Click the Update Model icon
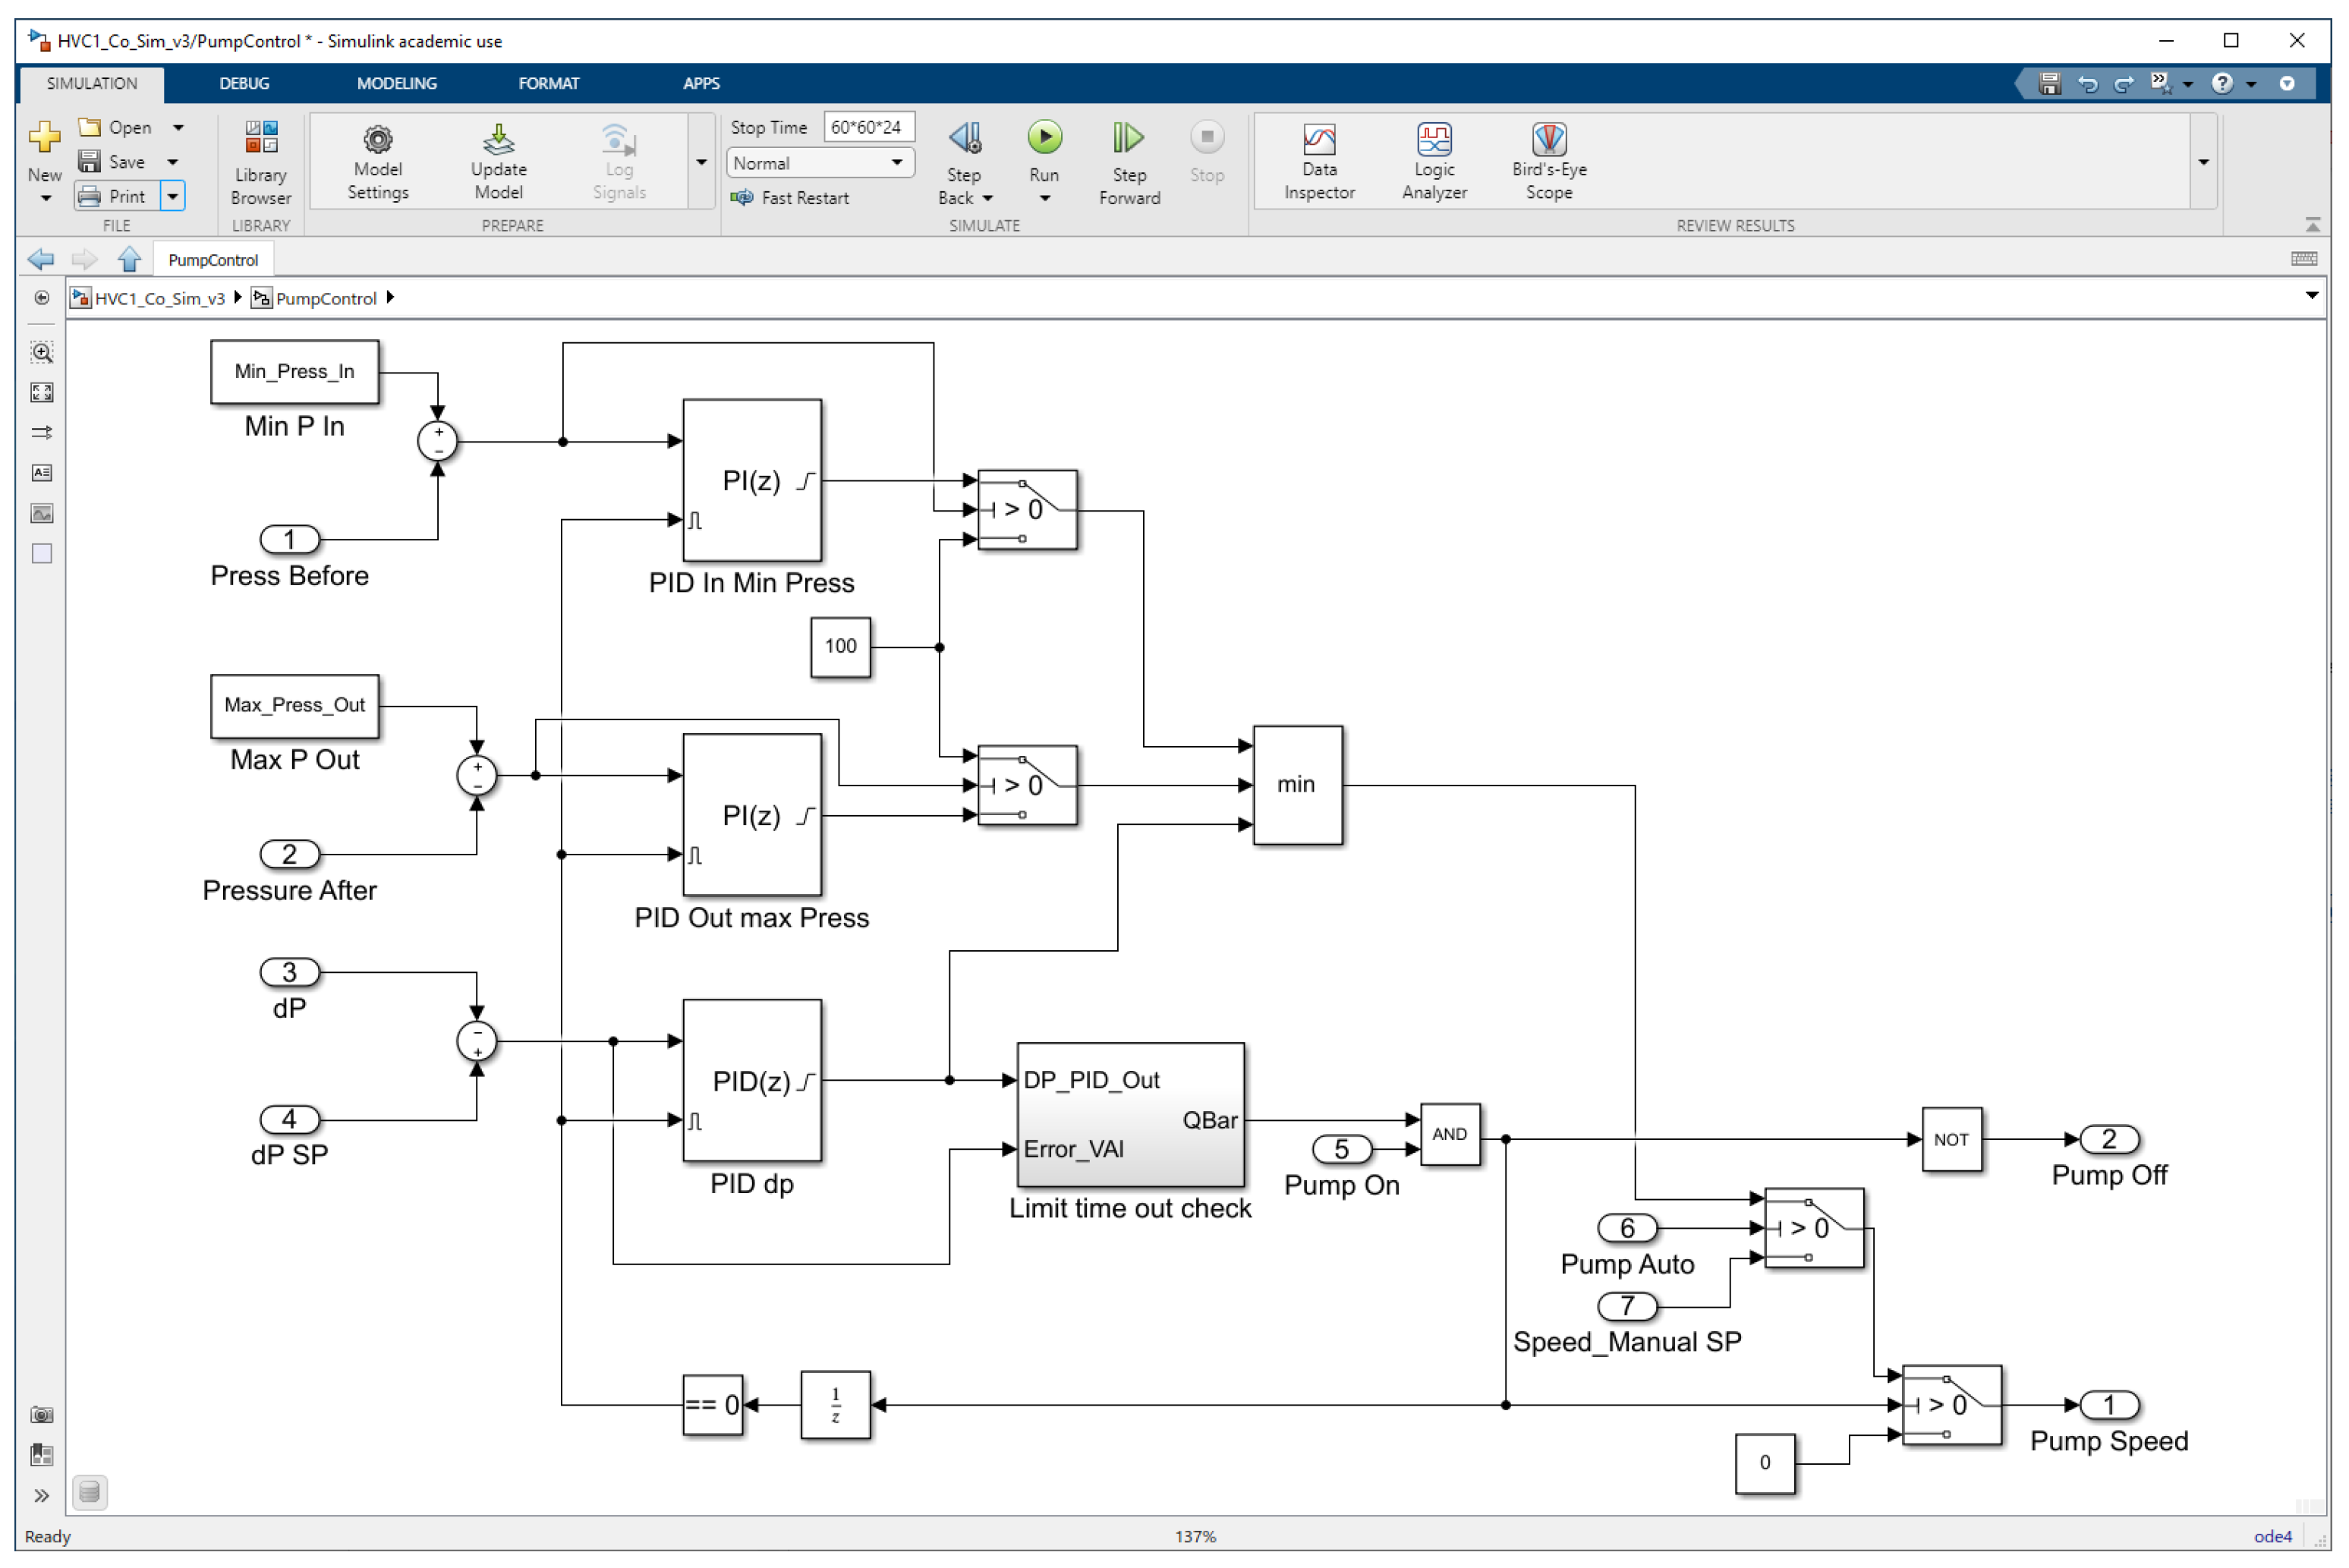The image size is (2349, 1568). 498,140
